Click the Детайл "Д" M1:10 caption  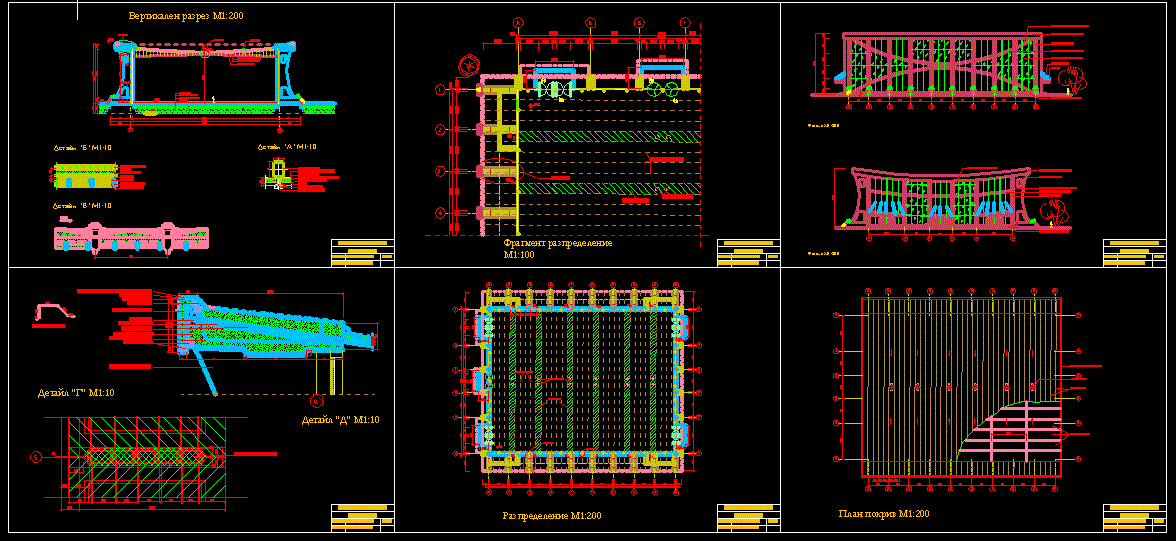[340, 420]
